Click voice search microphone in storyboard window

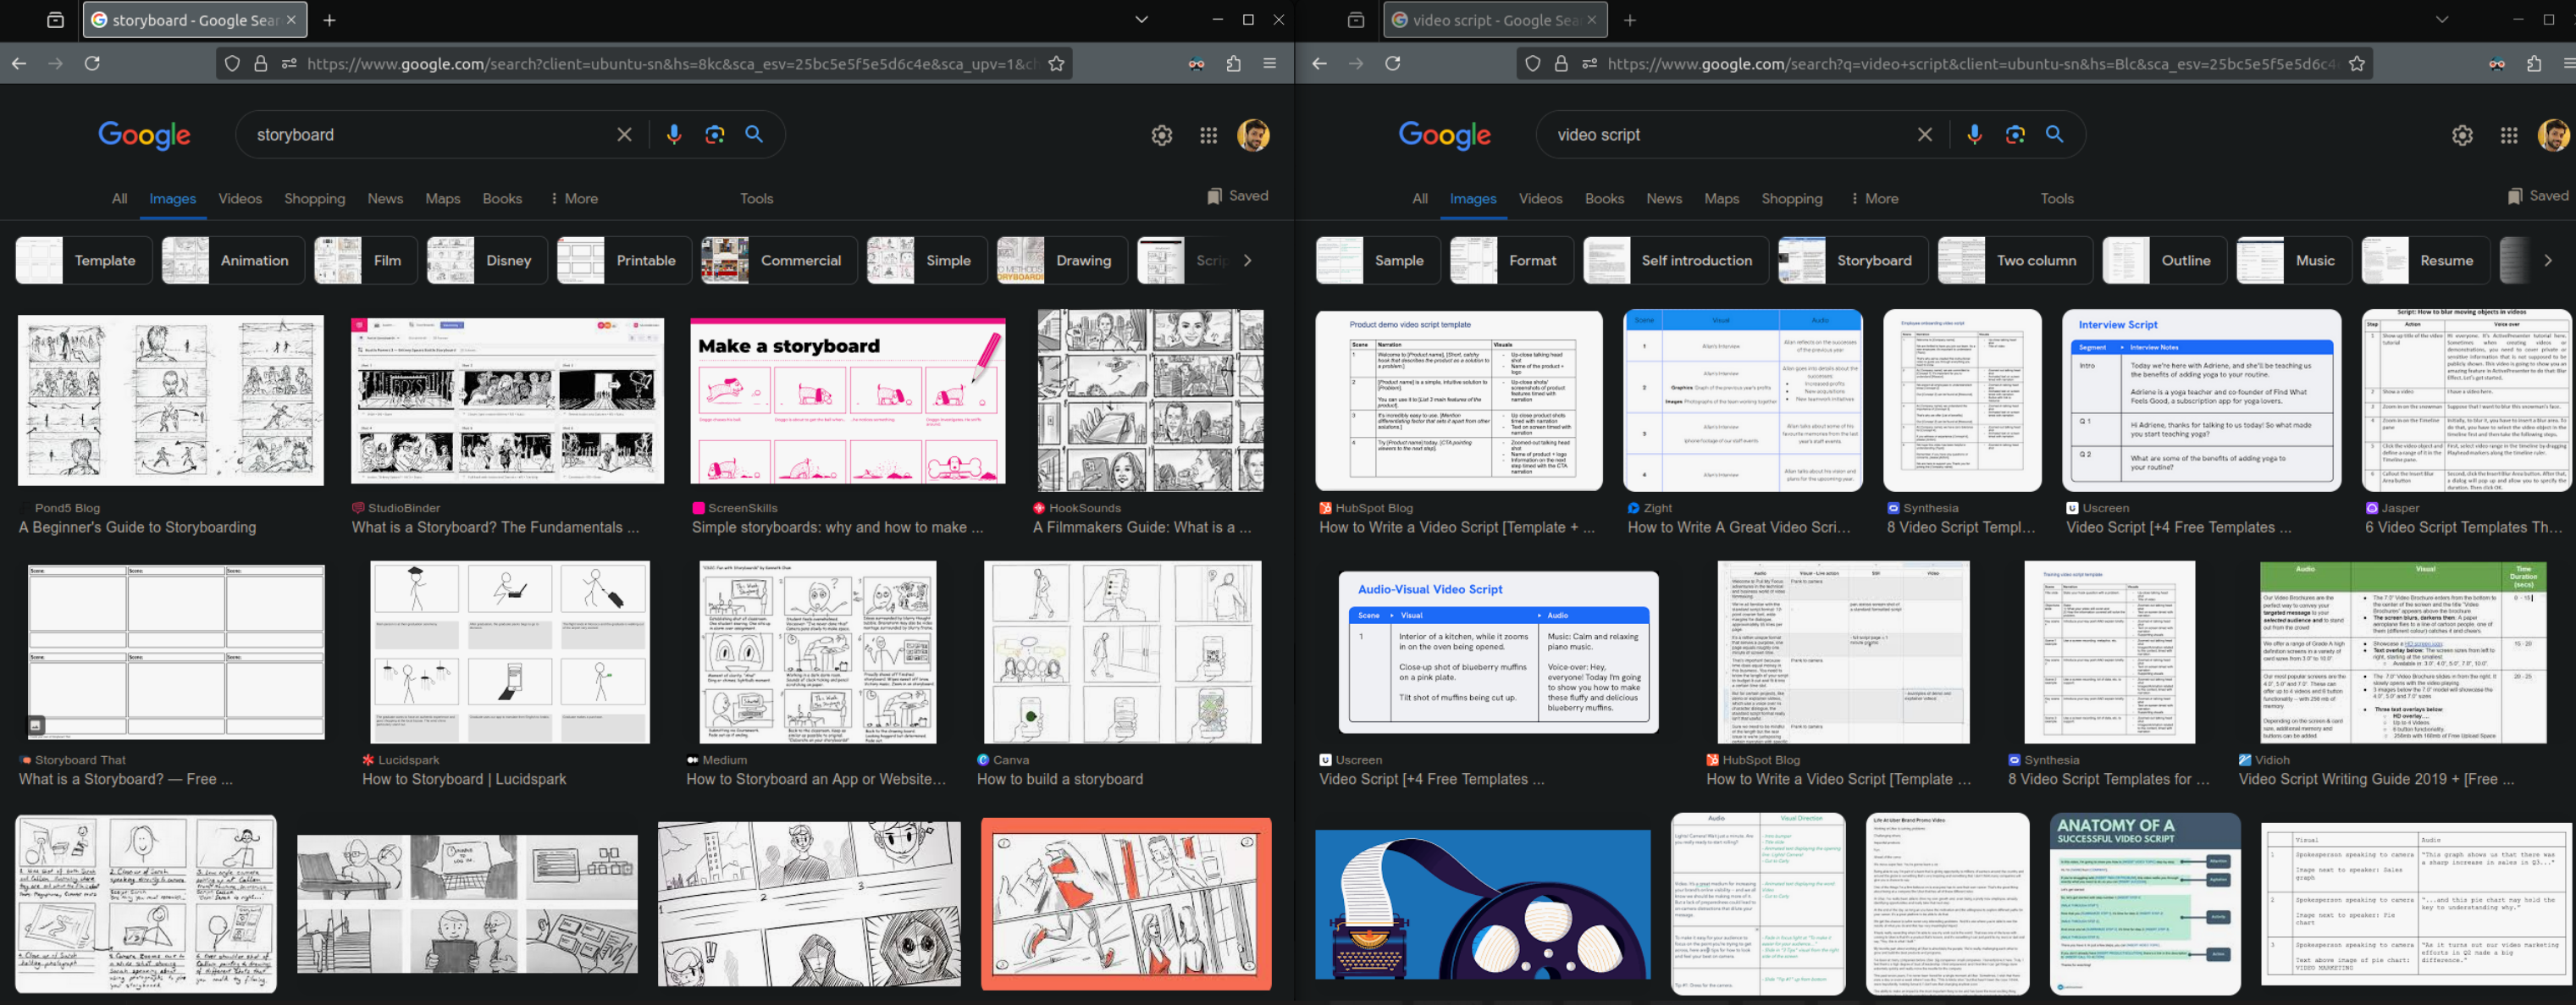coord(674,134)
